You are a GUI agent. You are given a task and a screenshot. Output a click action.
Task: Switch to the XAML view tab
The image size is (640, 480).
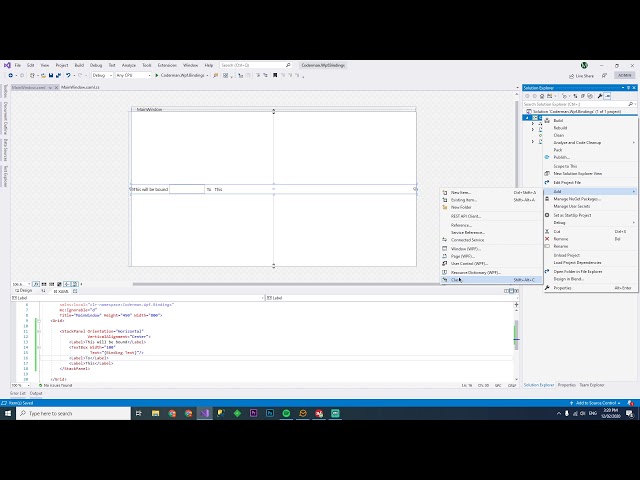[x=61, y=291]
